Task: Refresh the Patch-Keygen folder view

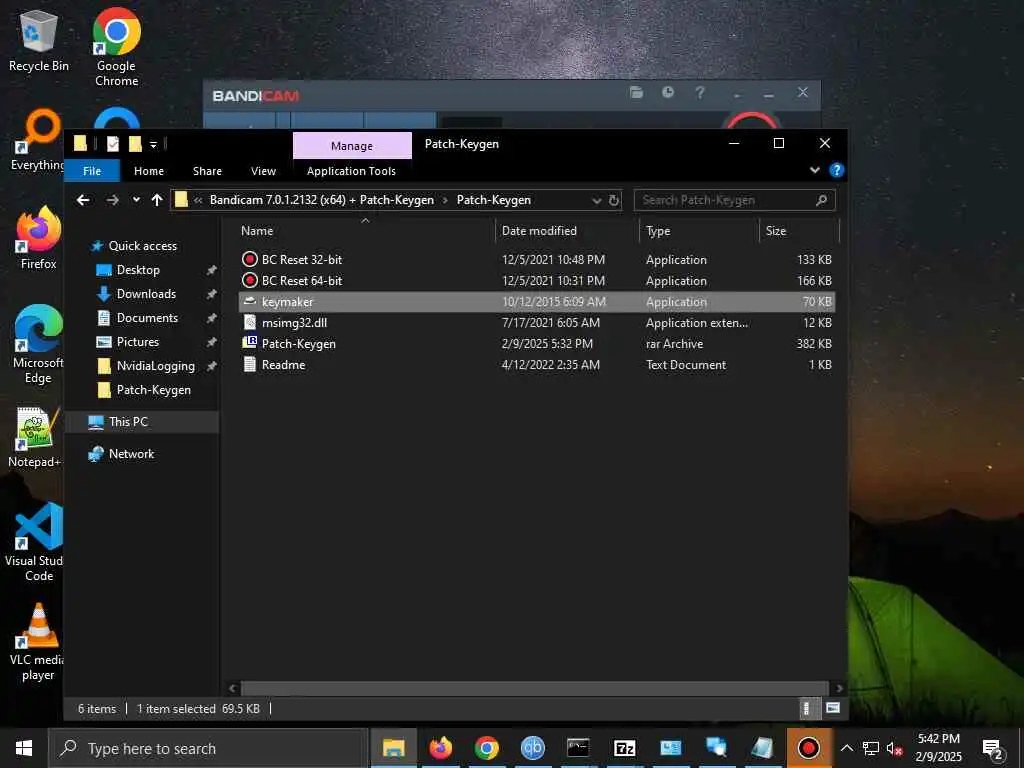Action: (613, 200)
